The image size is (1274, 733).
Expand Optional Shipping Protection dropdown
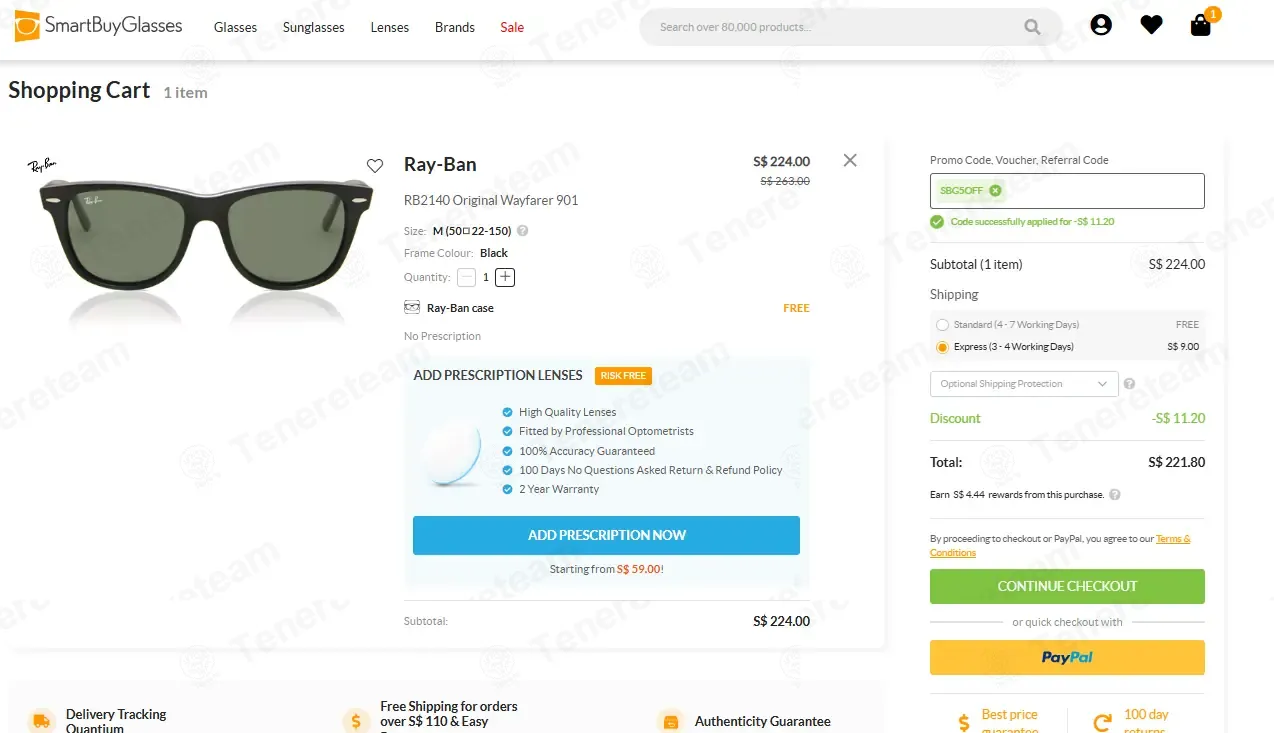click(1024, 384)
